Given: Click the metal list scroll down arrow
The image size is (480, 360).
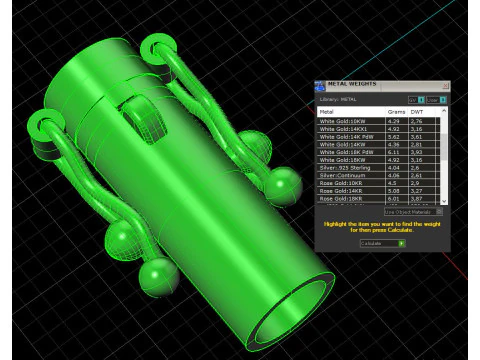Looking at the screenshot, I should (444, 201).
